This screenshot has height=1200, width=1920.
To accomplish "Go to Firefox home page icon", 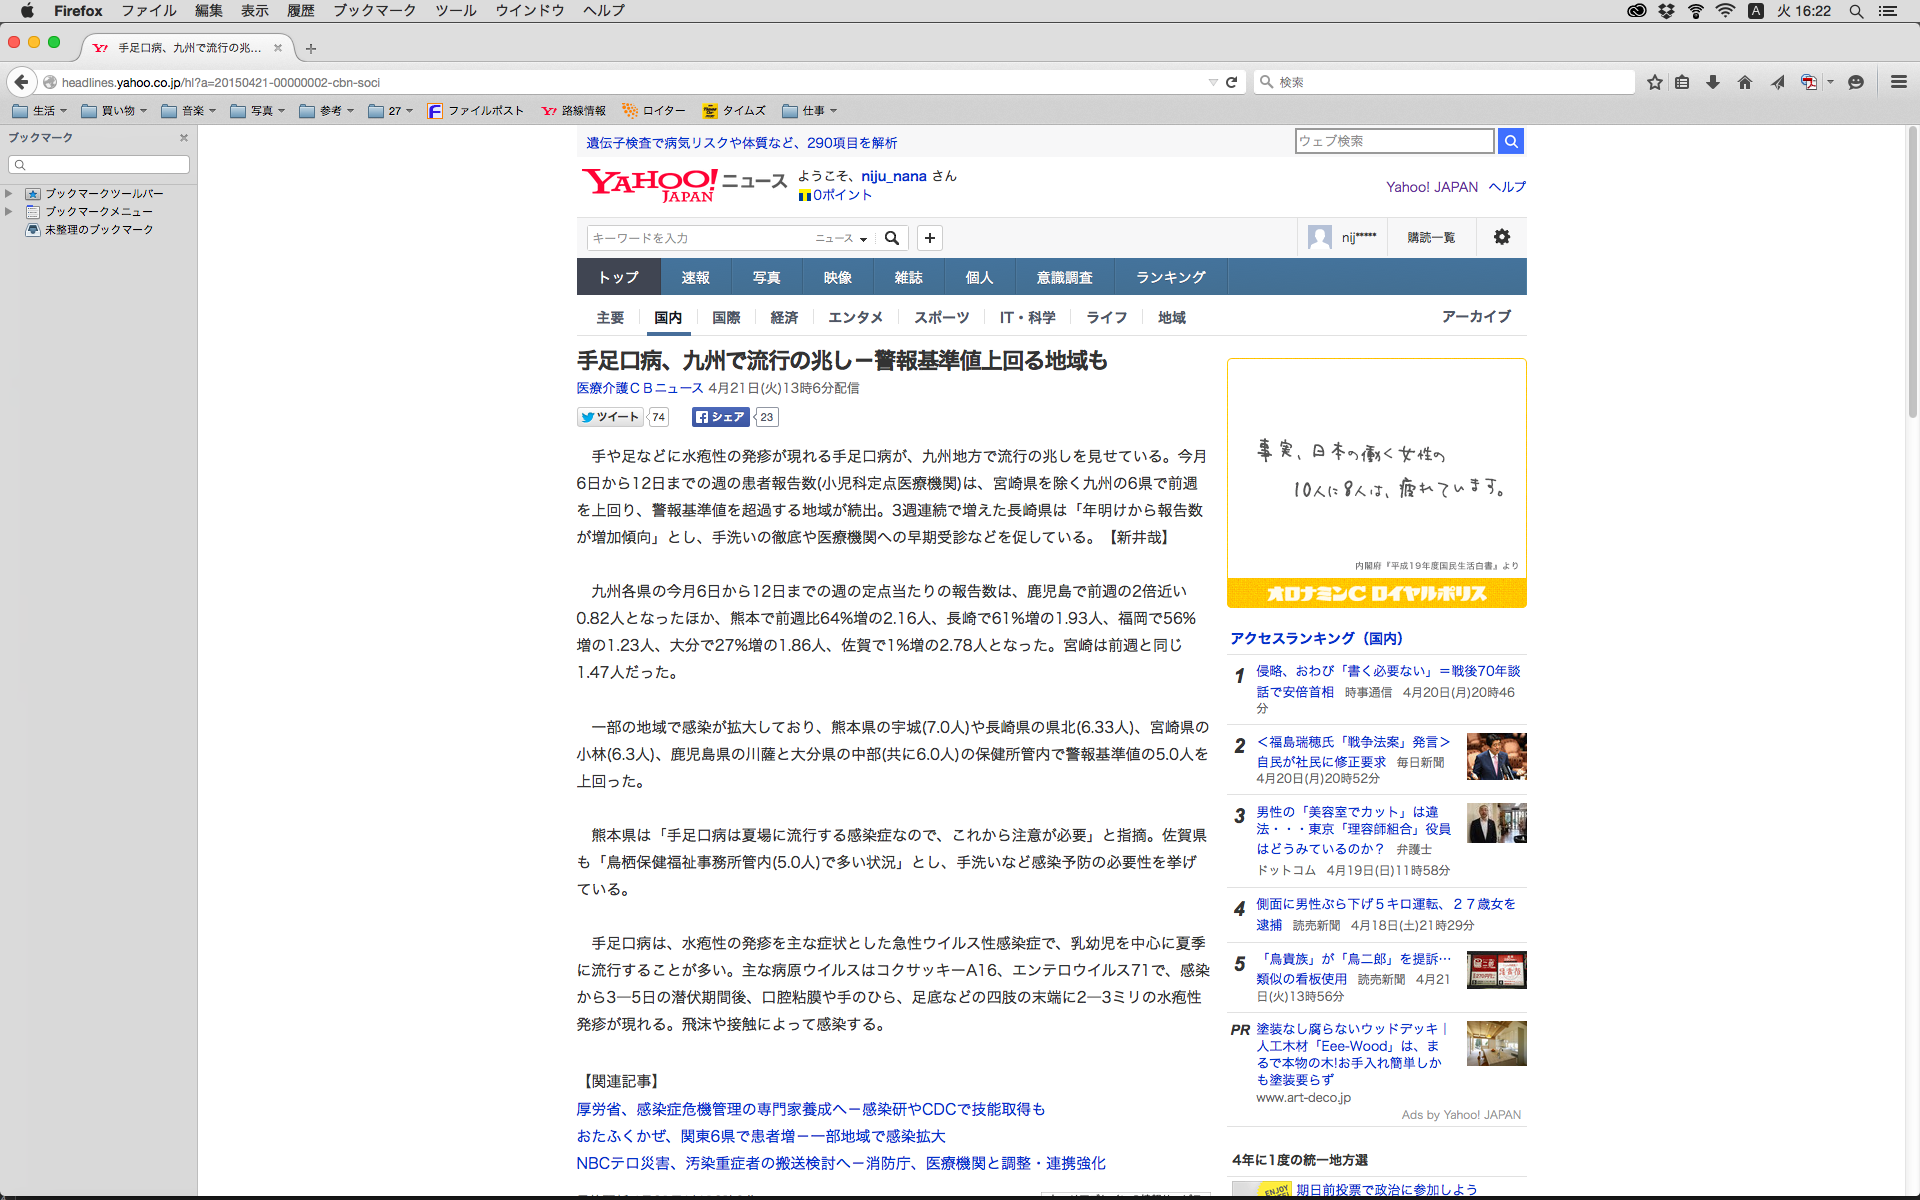I will [x=1745, y=82].
